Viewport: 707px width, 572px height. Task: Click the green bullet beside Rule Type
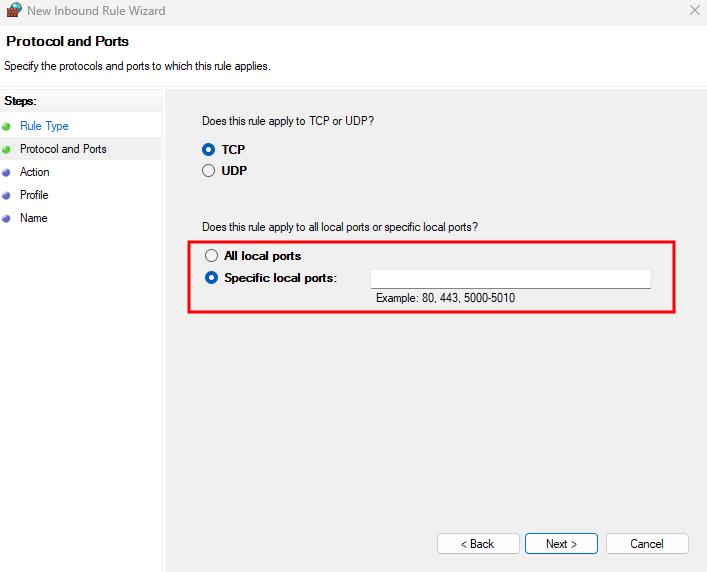click(6, 127)
